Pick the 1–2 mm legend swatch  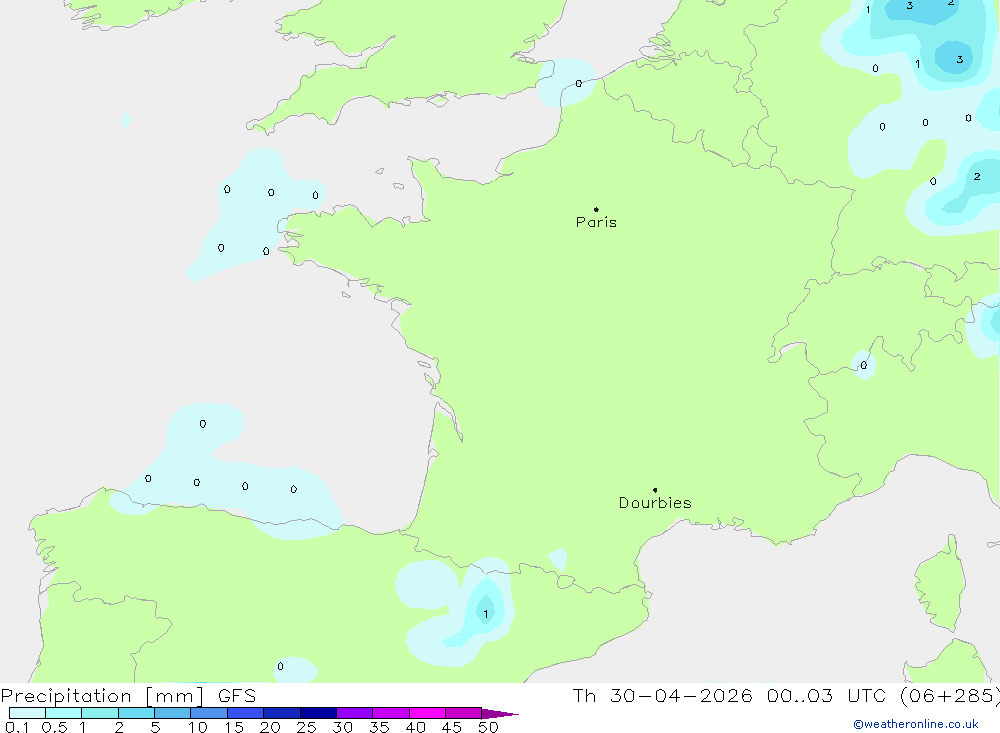99,713
